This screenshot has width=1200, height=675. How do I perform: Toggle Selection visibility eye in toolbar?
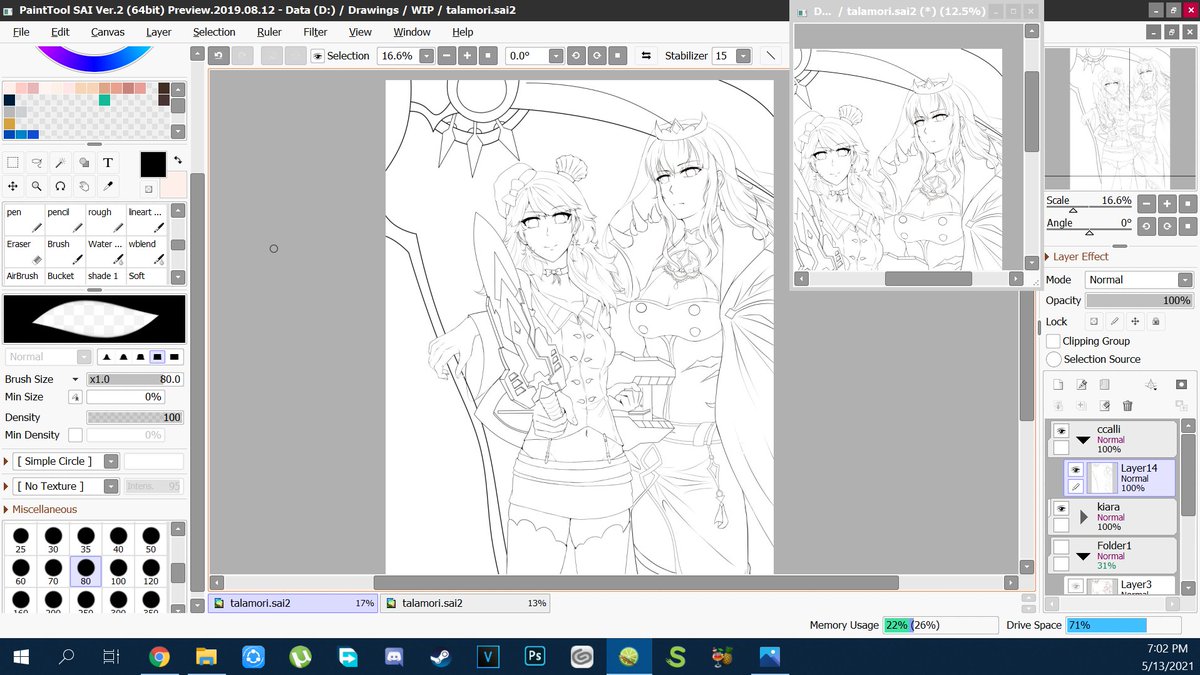point(317,56)
